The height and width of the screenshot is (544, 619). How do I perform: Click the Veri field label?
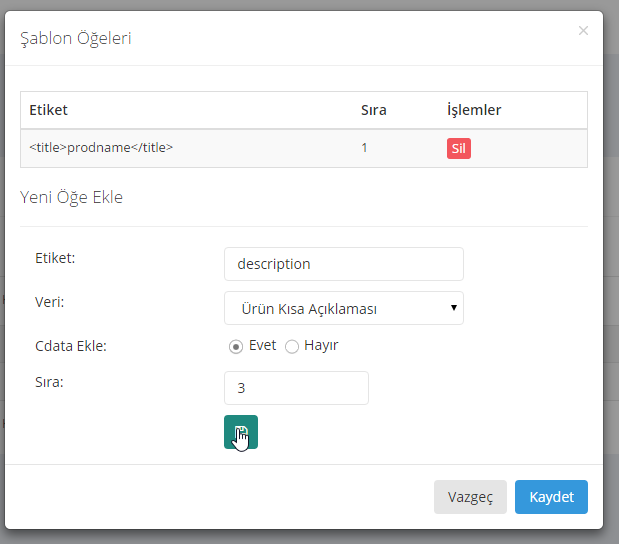pyautogui.click(x=49, y=301)
